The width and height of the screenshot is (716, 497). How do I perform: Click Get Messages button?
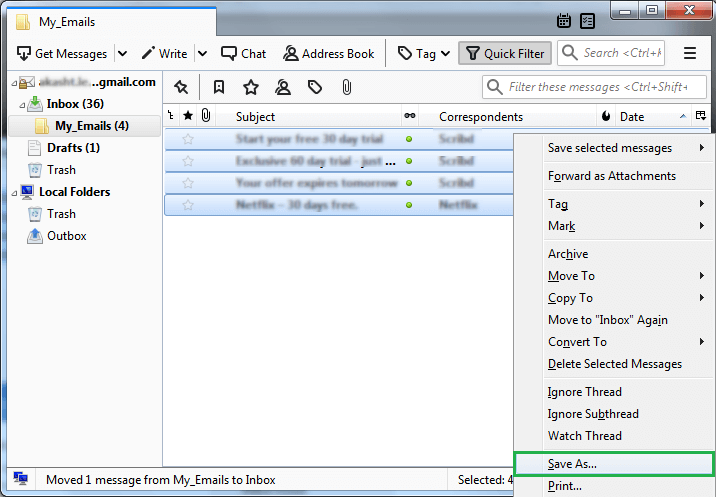[x=62, y=53]
